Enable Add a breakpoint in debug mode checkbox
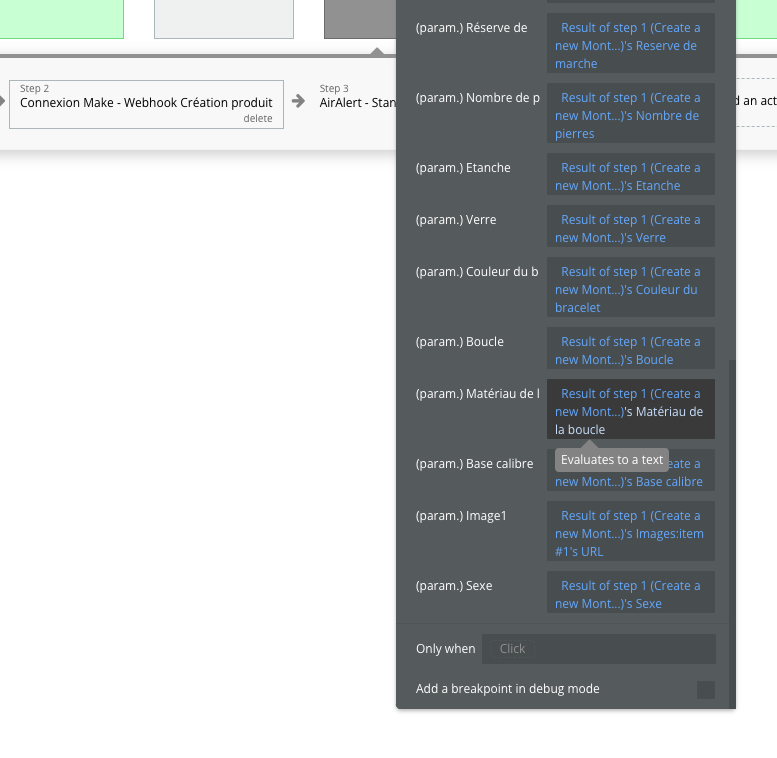Screen dimensions: 777x758 706,690
